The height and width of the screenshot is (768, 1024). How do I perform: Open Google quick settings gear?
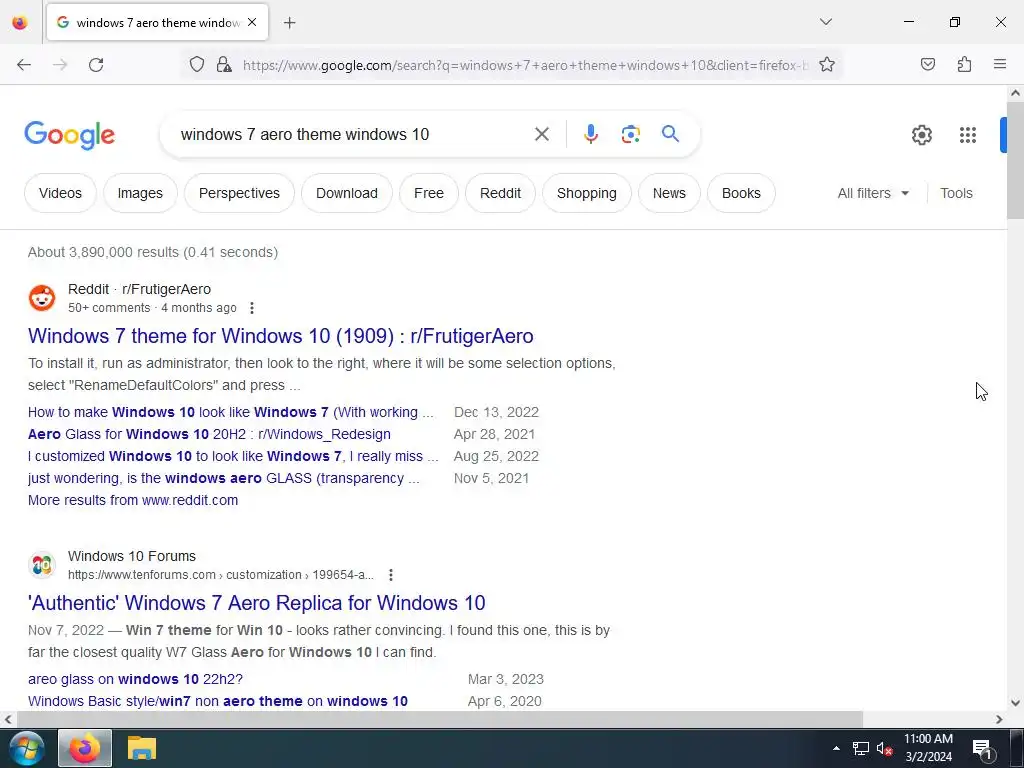click(x=921, y=135)
